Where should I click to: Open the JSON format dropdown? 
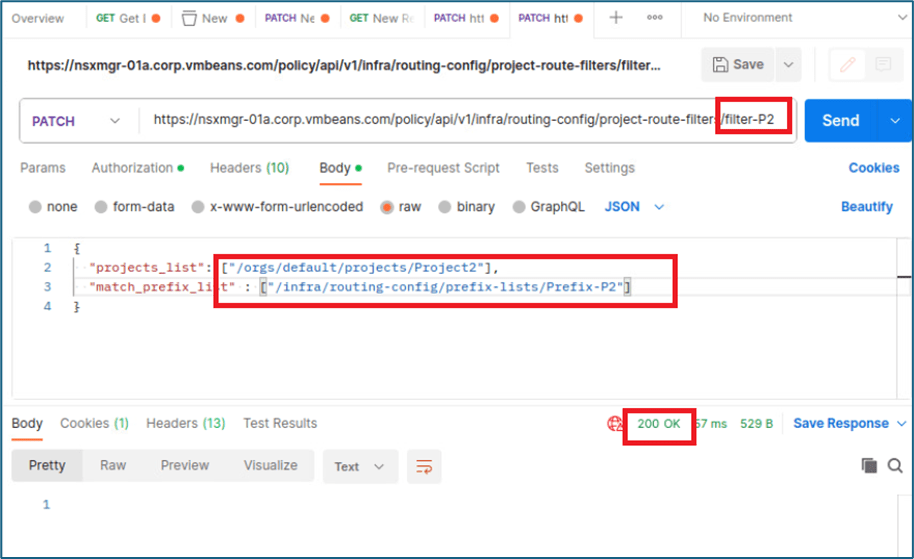(634, 207)
